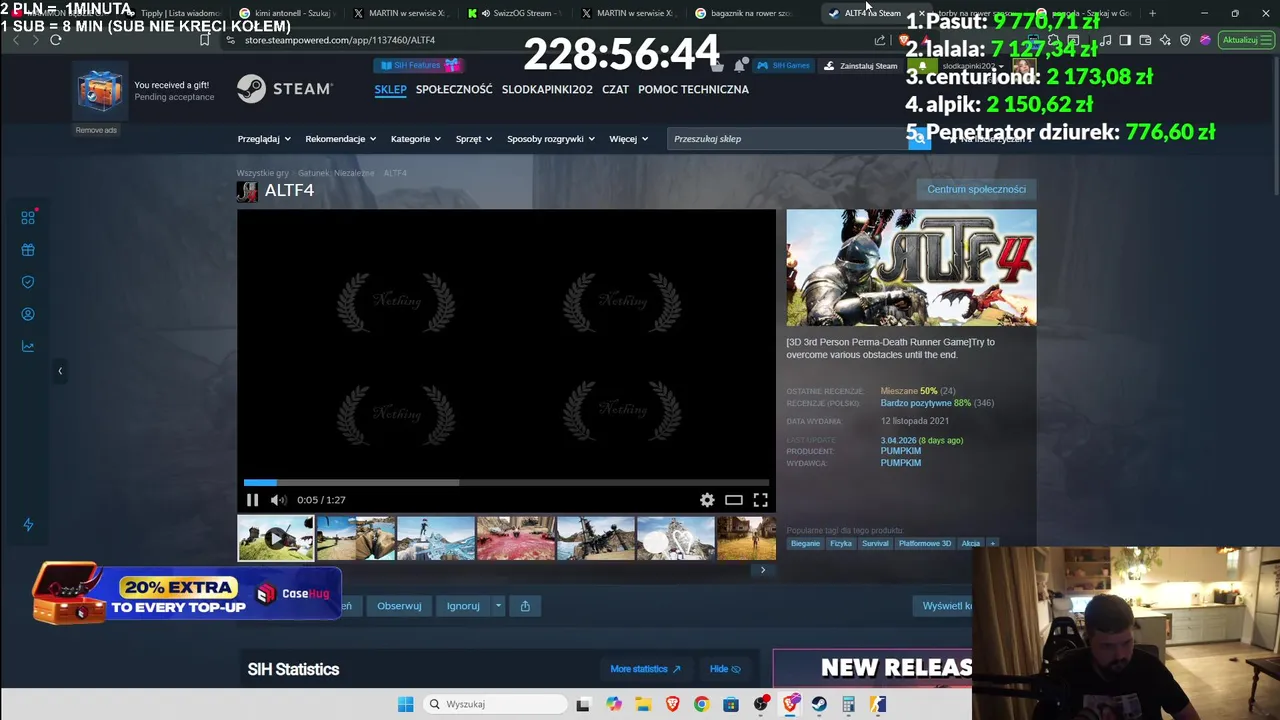Open Google Chrome from the taskbar

click(x=701, y=704)
